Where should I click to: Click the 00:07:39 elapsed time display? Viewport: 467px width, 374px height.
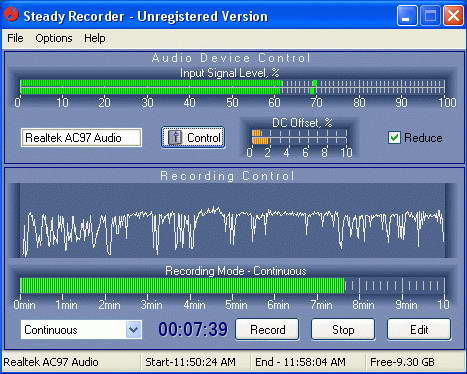click(193, 329)
